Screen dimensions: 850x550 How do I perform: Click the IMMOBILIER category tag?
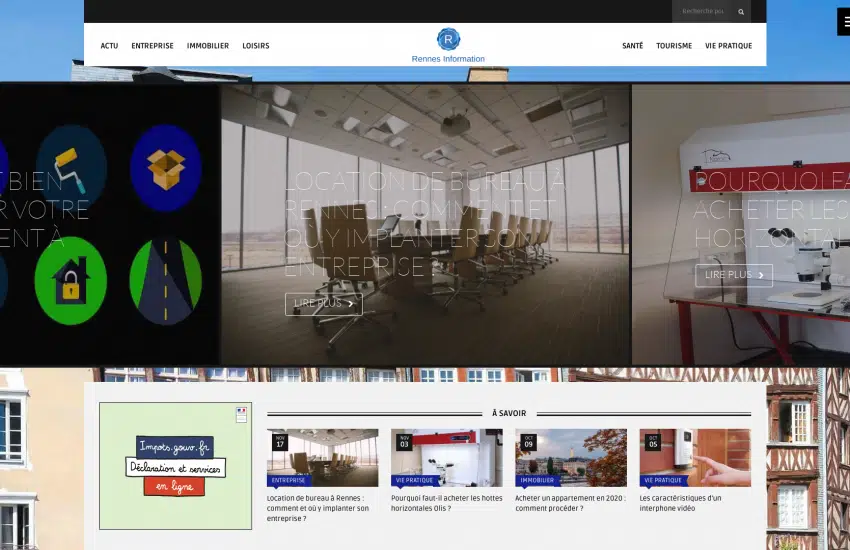tap(537, 480)
